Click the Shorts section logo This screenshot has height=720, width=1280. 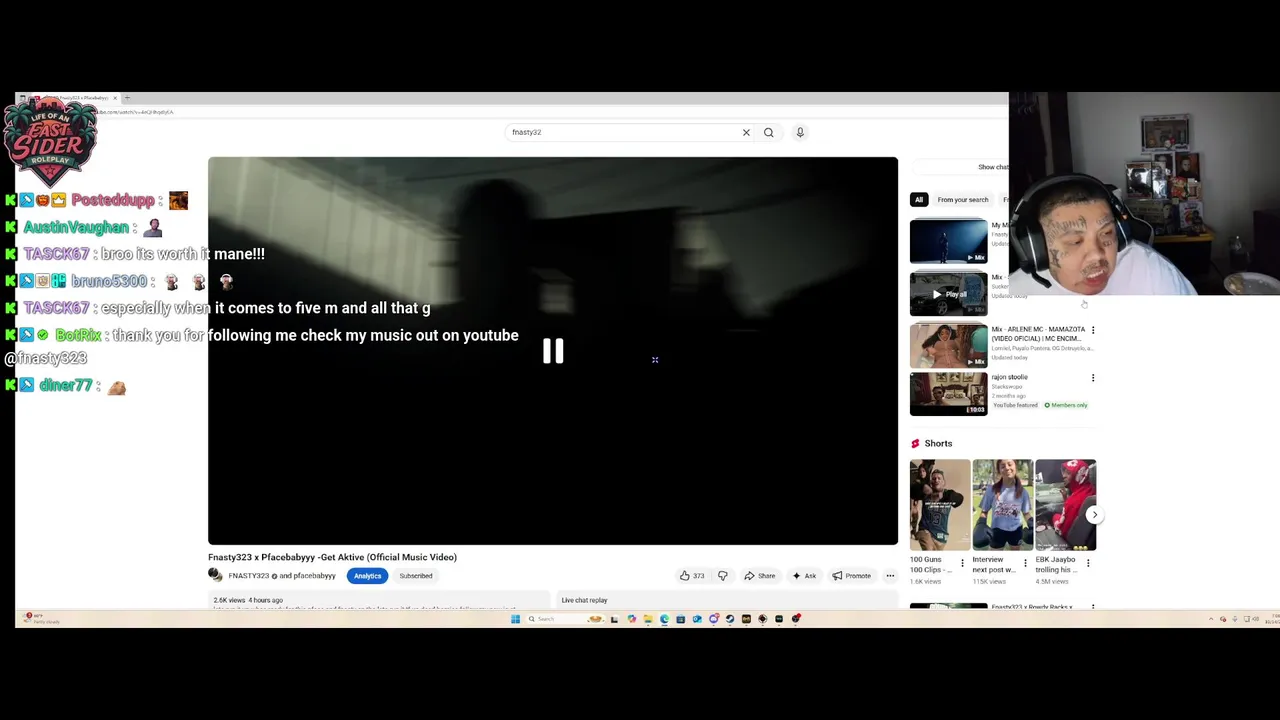915,443
